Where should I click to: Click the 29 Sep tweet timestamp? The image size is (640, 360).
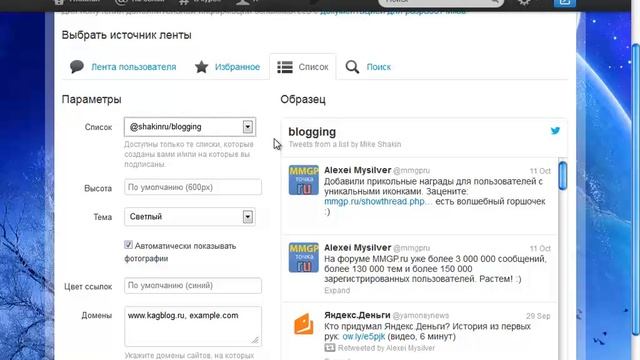[538, 316]
